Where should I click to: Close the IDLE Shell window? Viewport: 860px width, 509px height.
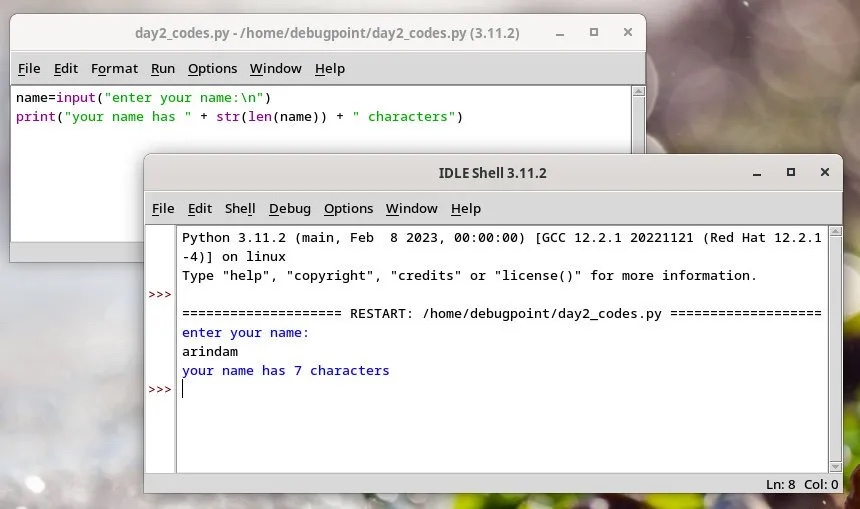pos(824,173)
